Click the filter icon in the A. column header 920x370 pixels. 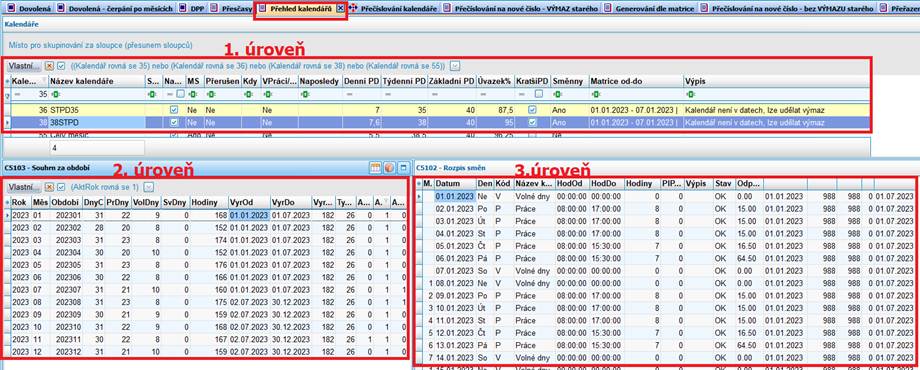pyautogui.click(x=384, y=202)
